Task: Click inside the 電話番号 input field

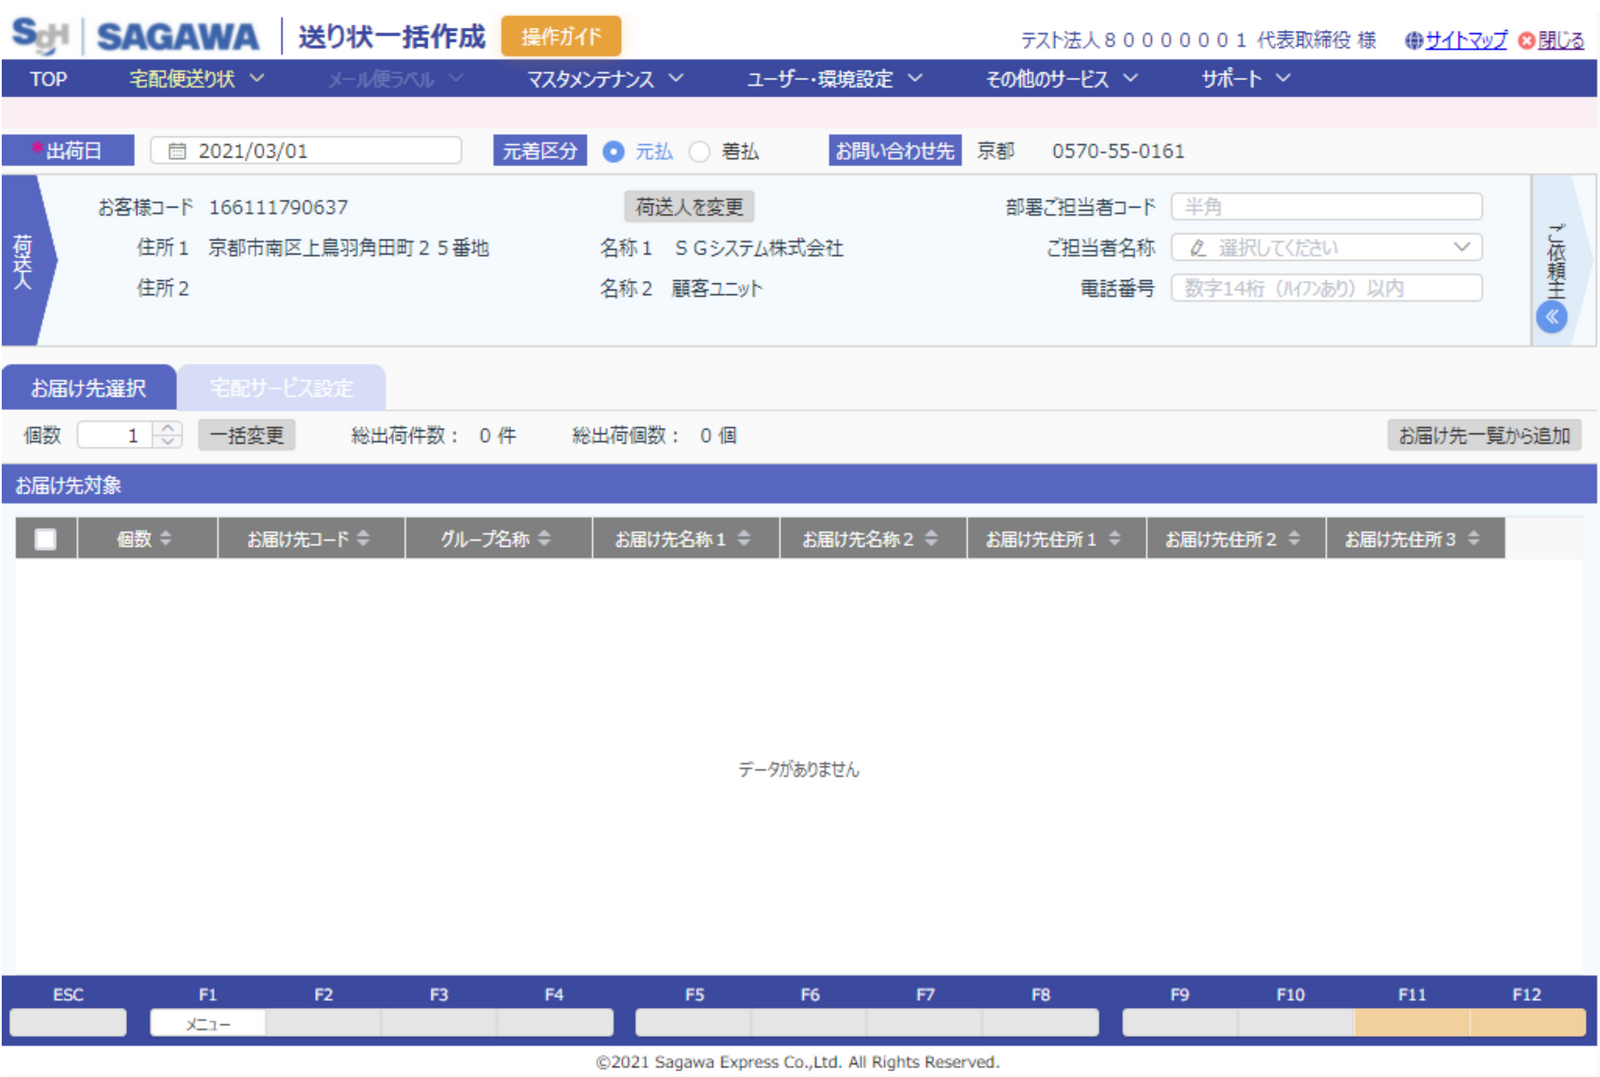Action: tap(1326, 288)
